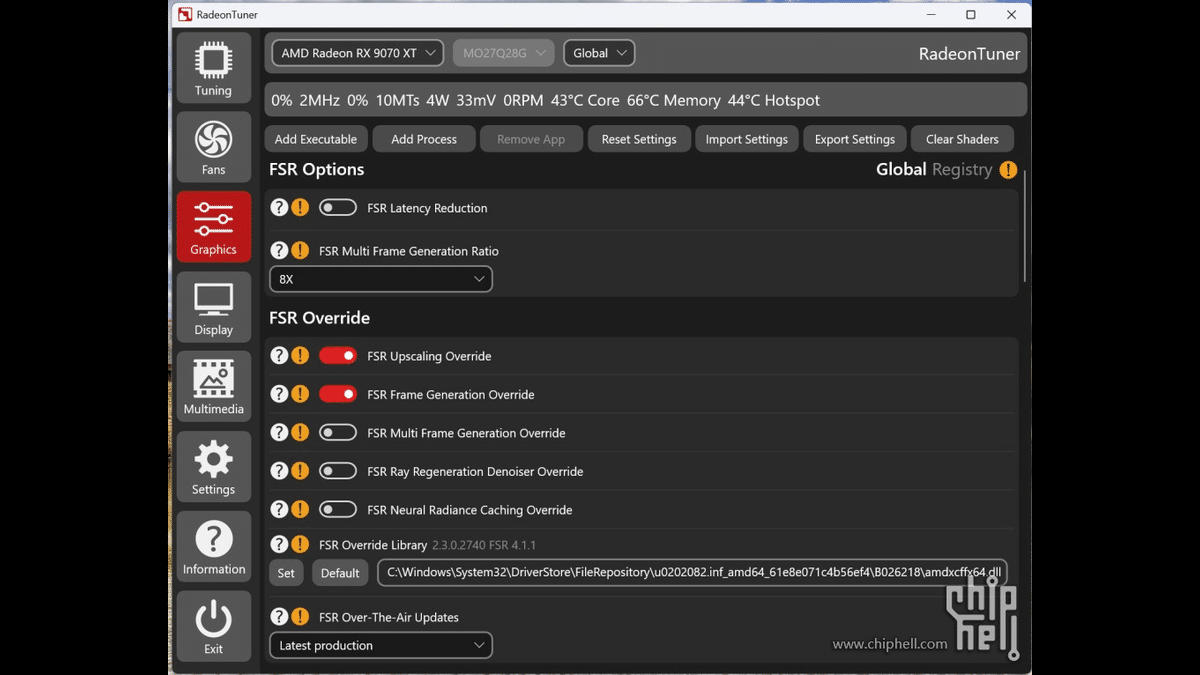Click the Clear Shaders button

pos(962,139)
